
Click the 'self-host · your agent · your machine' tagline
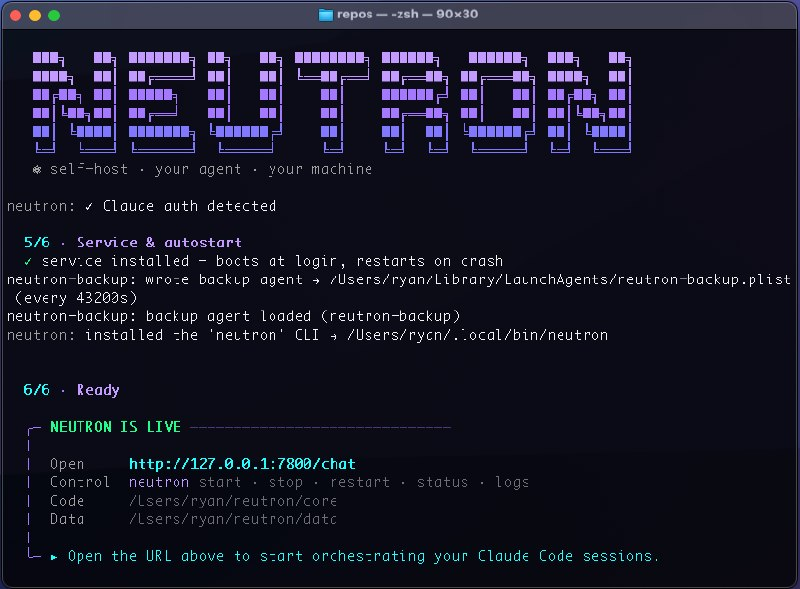(211, 169)
